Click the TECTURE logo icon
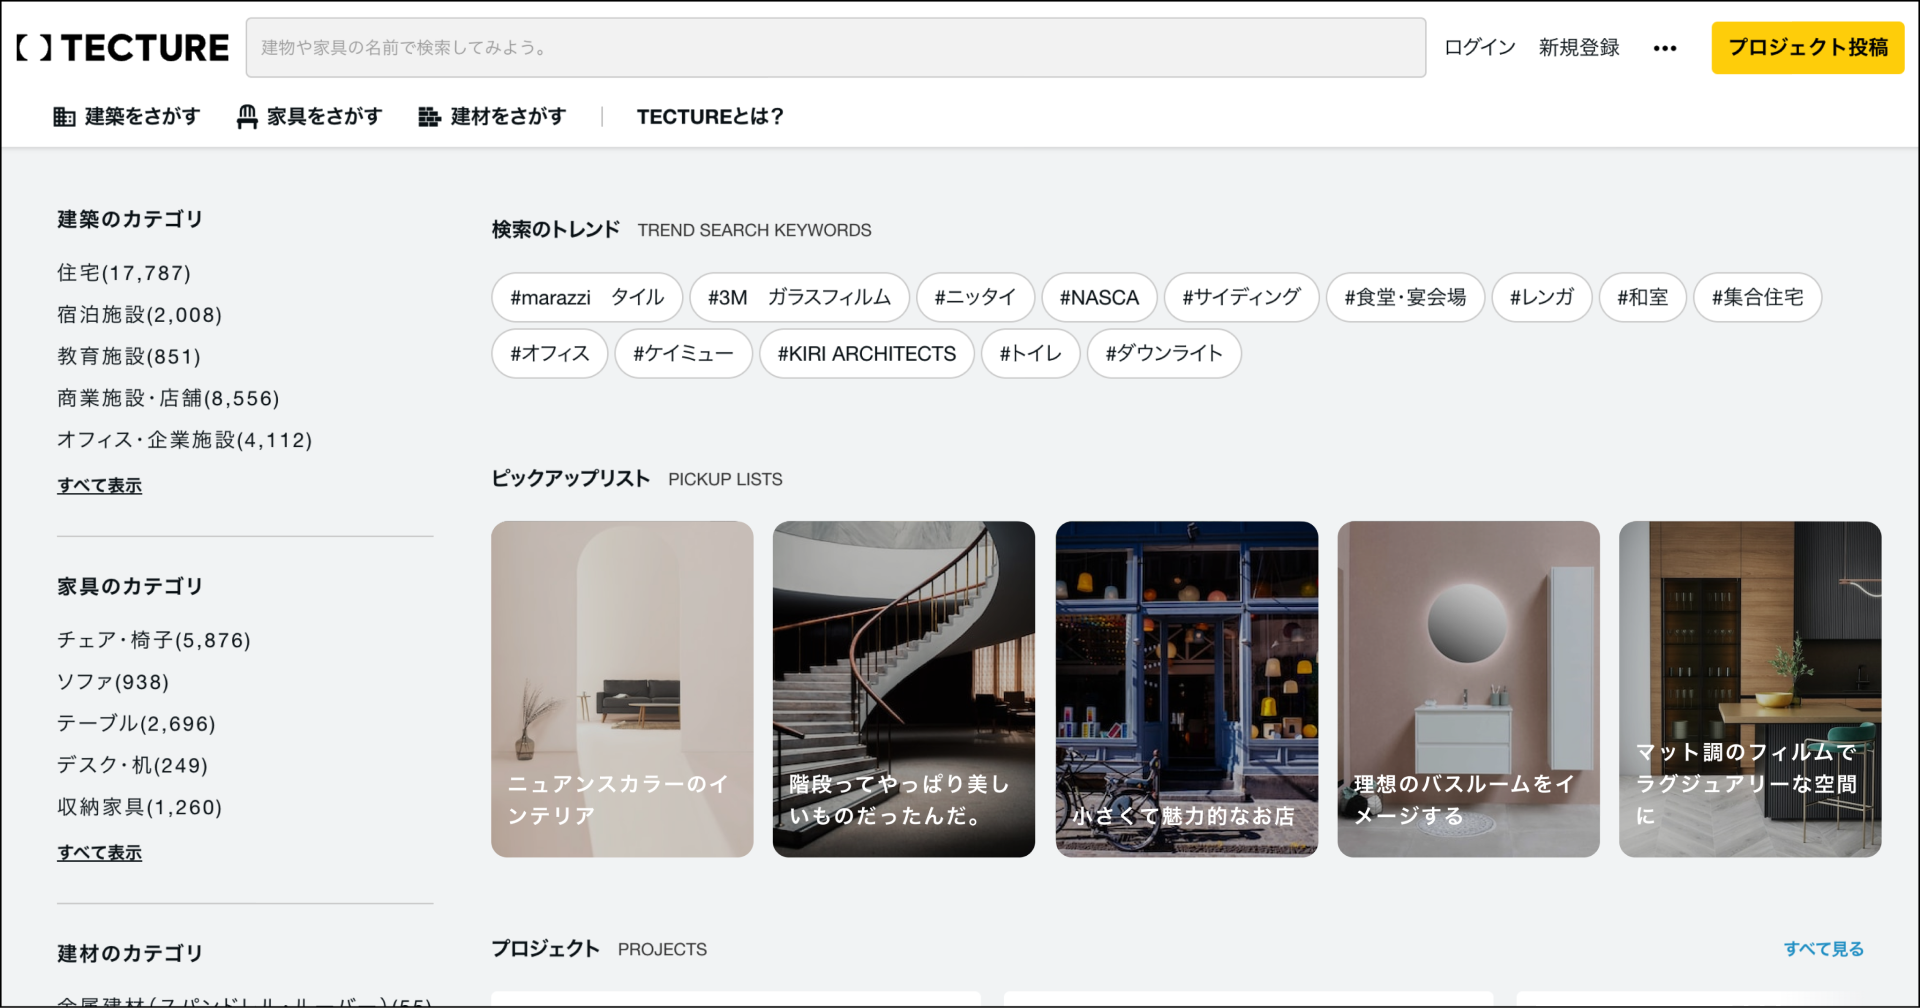The width and height of the screenshot is (1920, 1008). [x=33, y=47]
